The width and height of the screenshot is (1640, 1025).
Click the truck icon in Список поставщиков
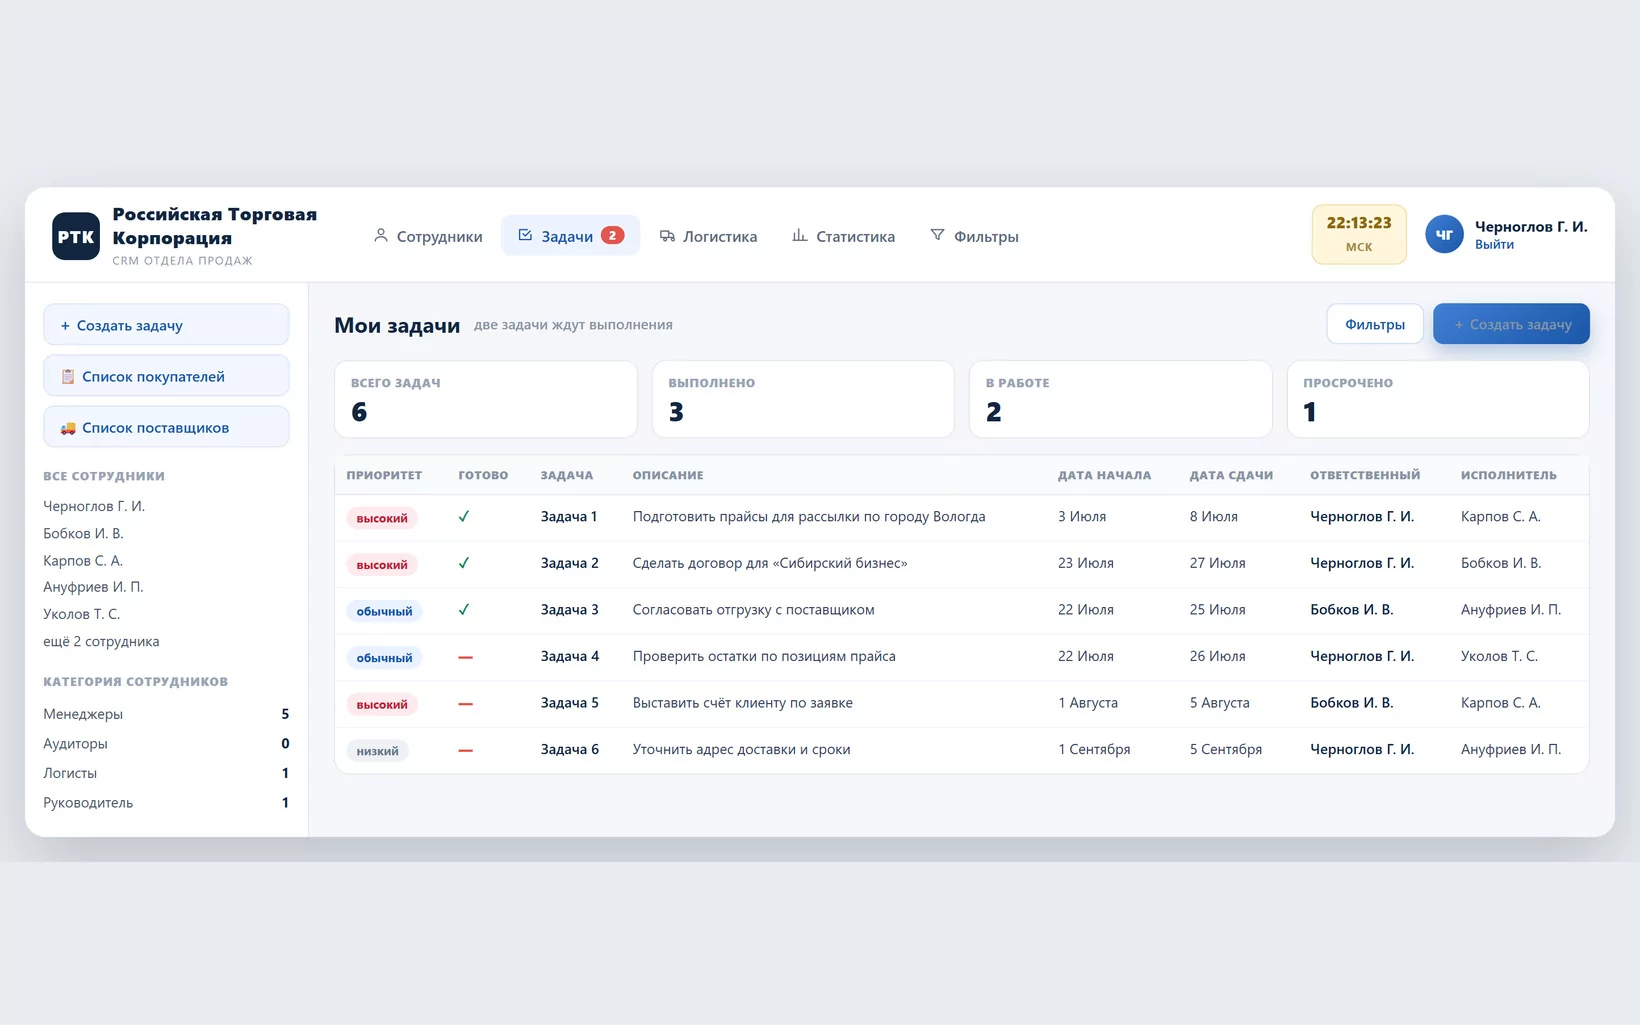click(x=68, y=428)
